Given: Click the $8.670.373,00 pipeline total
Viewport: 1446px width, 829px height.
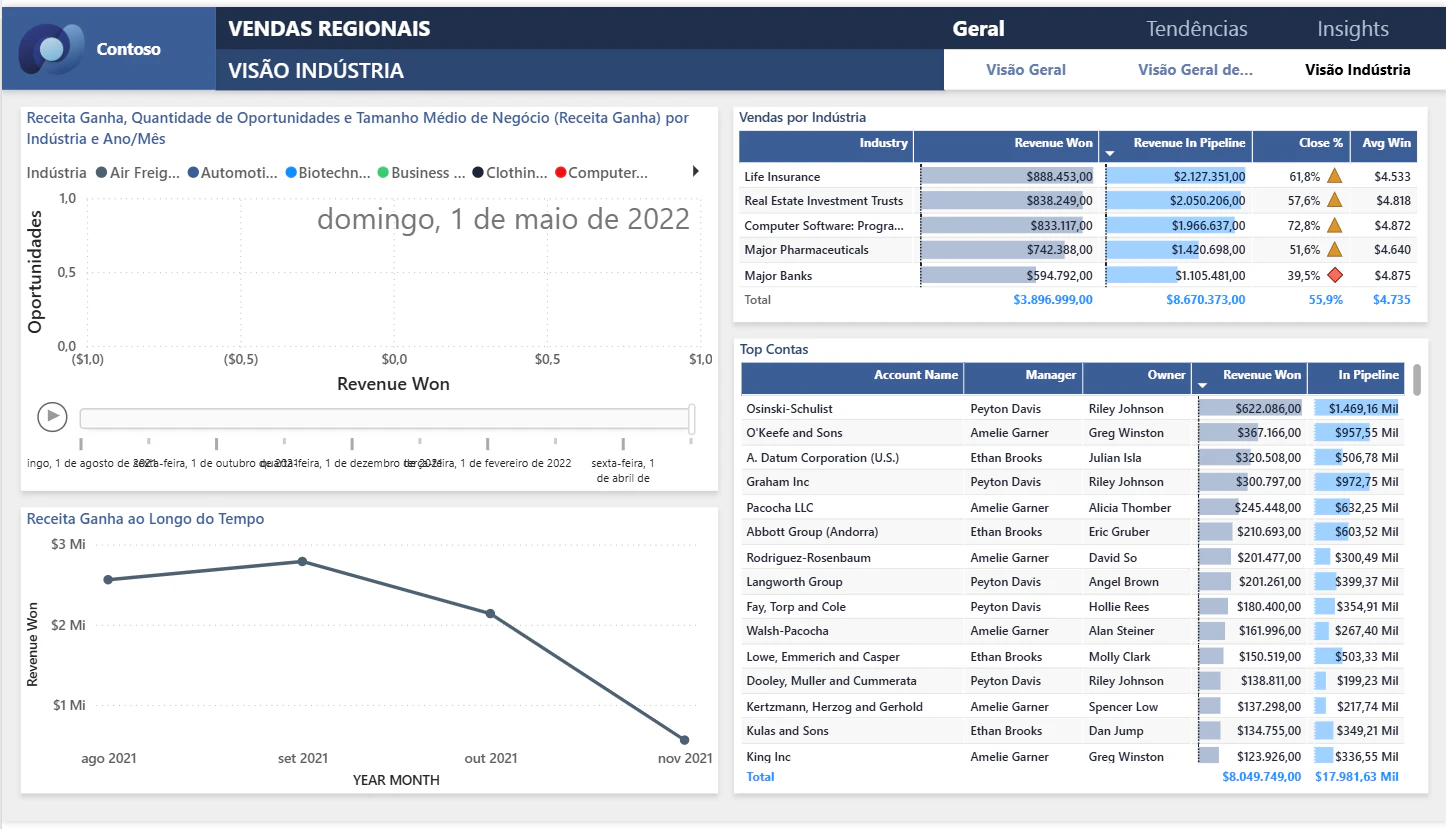Looking at the screenshot, I should 1206,299.
